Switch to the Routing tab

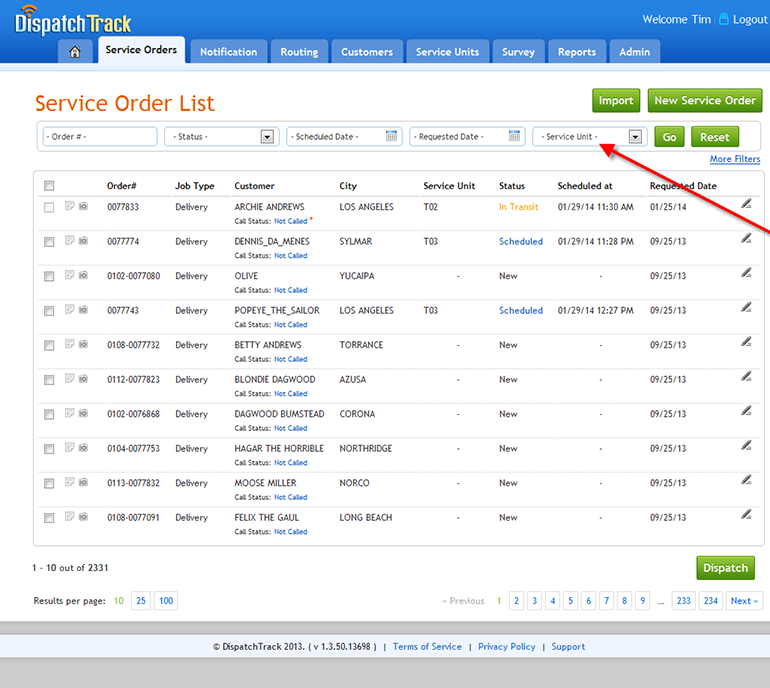(x=299, y=52)
